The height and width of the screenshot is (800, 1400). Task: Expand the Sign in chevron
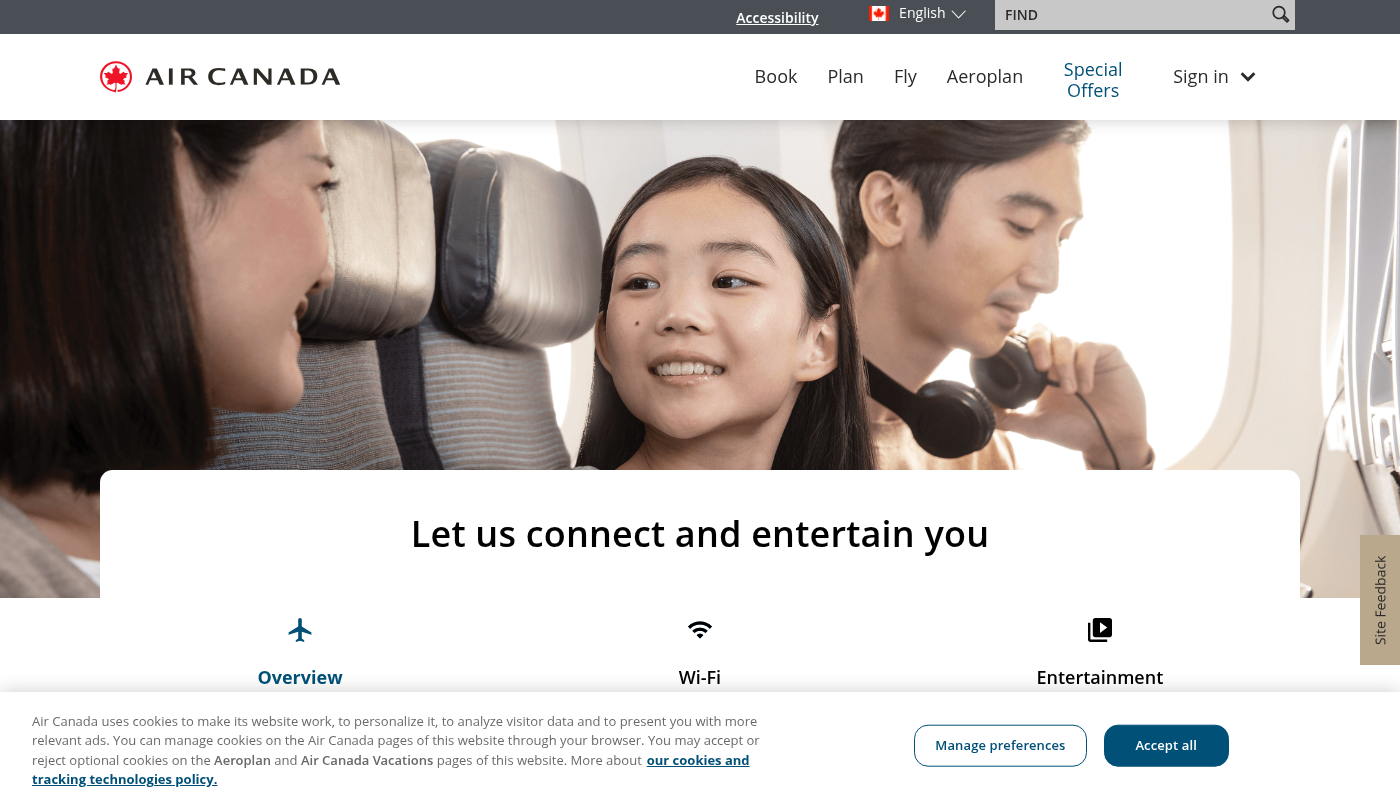(1248, 77)
